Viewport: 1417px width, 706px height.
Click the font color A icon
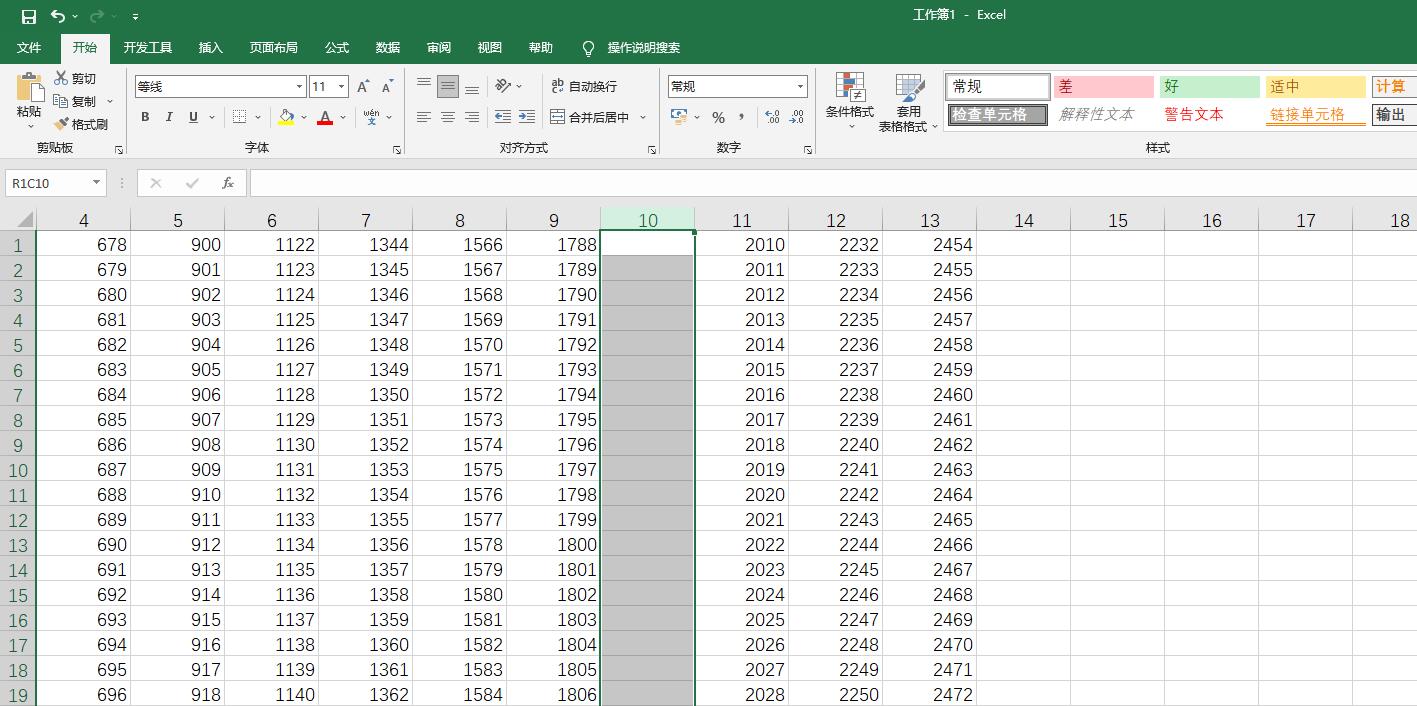point(324,117)
